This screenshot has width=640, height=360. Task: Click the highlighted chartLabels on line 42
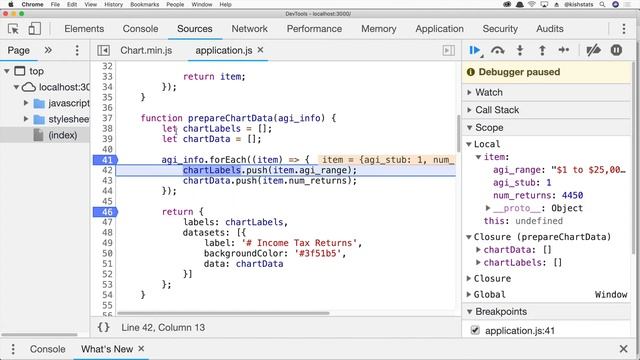click(211, 170)
